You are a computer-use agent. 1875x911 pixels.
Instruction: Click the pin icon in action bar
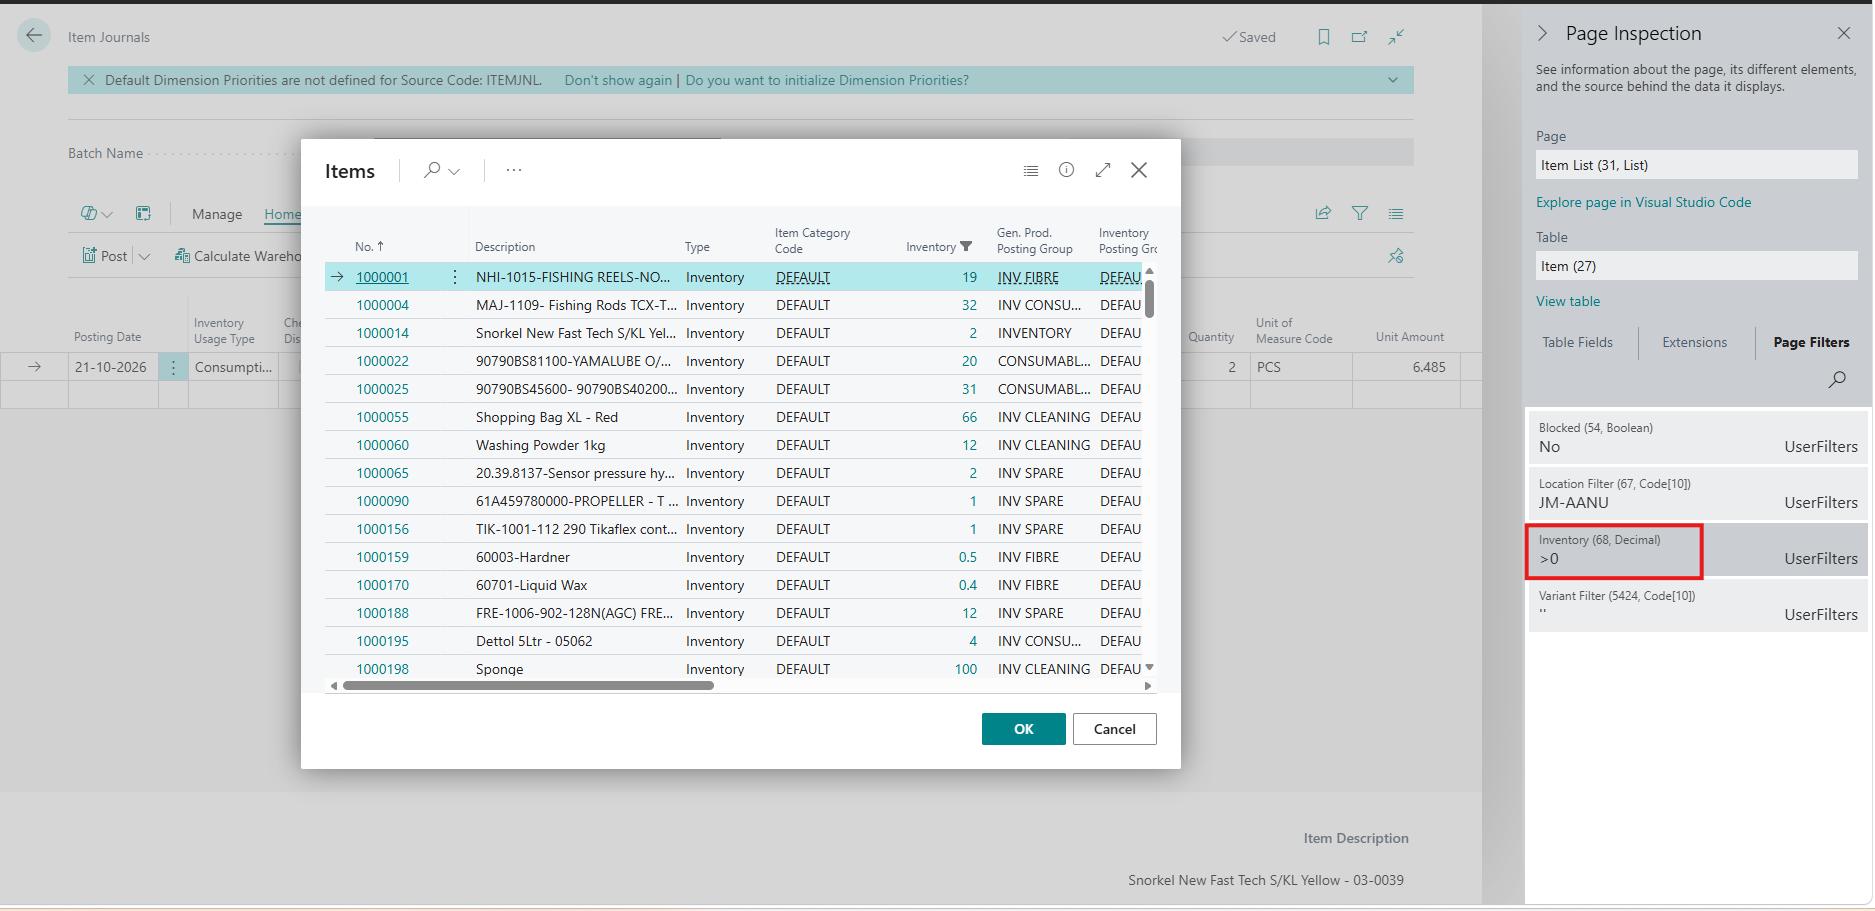(x=1396, y=256)
